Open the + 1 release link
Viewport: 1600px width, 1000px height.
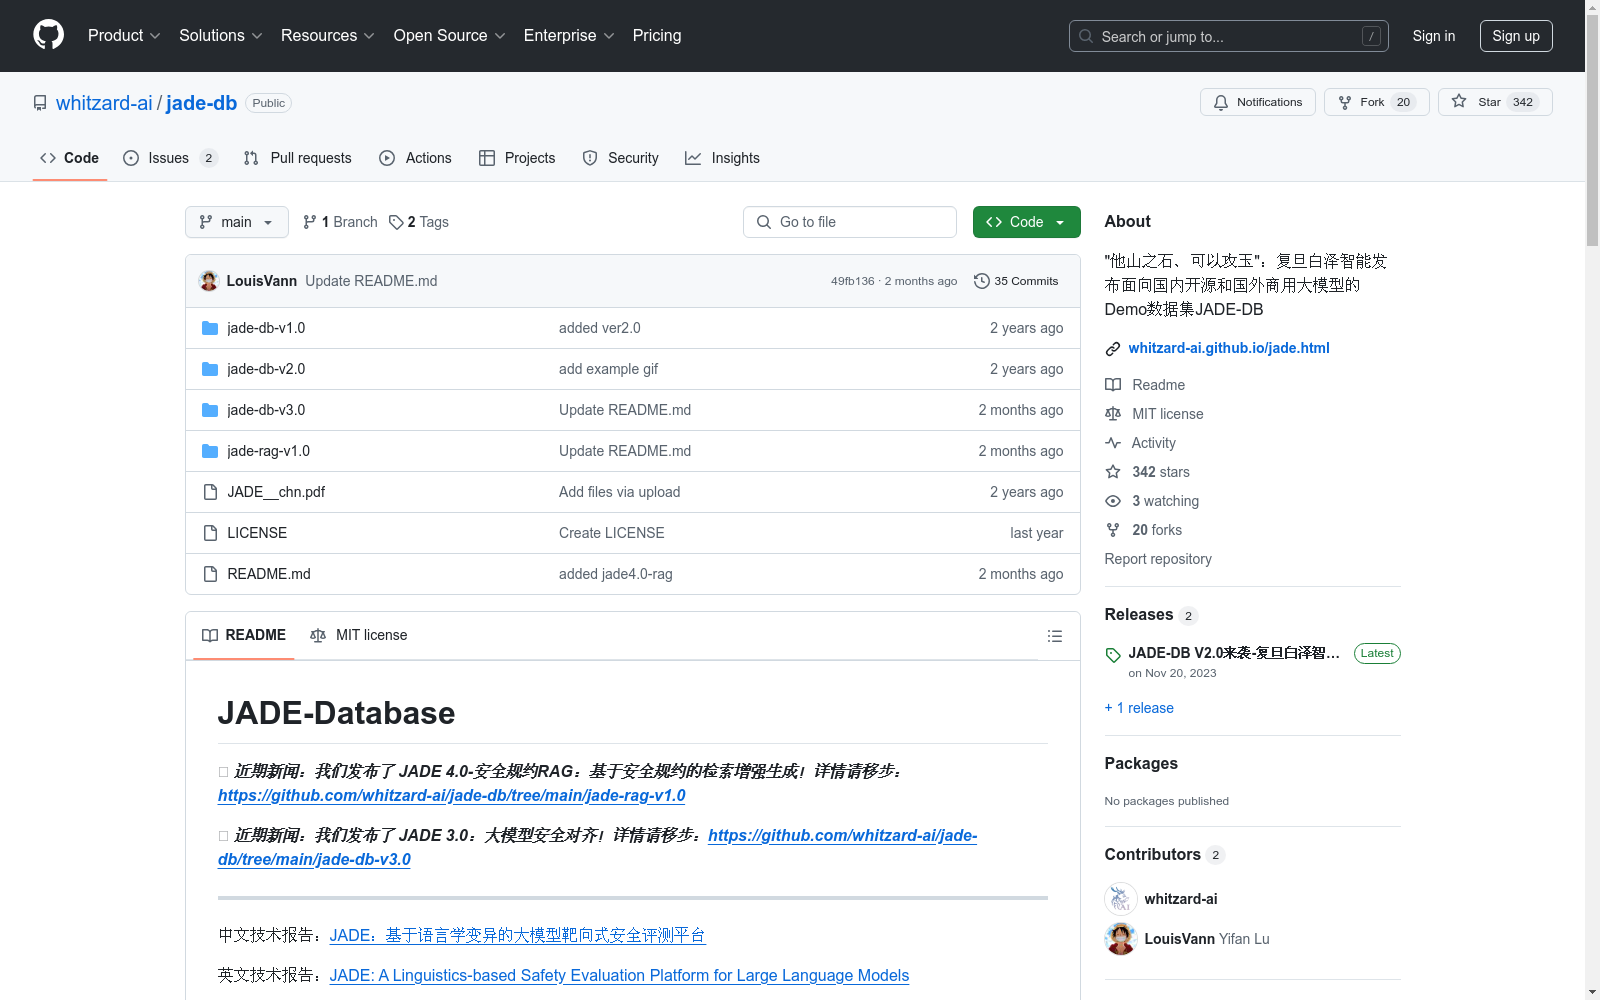1139,708
